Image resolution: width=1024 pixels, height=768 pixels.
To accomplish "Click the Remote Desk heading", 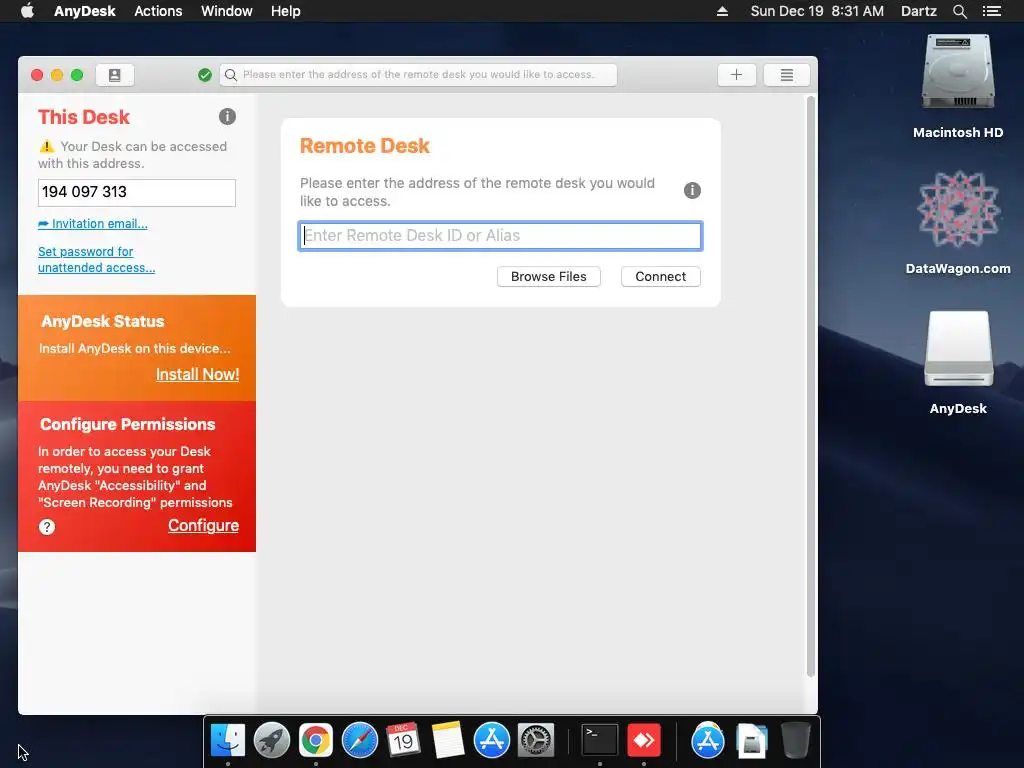I will tap(364, 146).
